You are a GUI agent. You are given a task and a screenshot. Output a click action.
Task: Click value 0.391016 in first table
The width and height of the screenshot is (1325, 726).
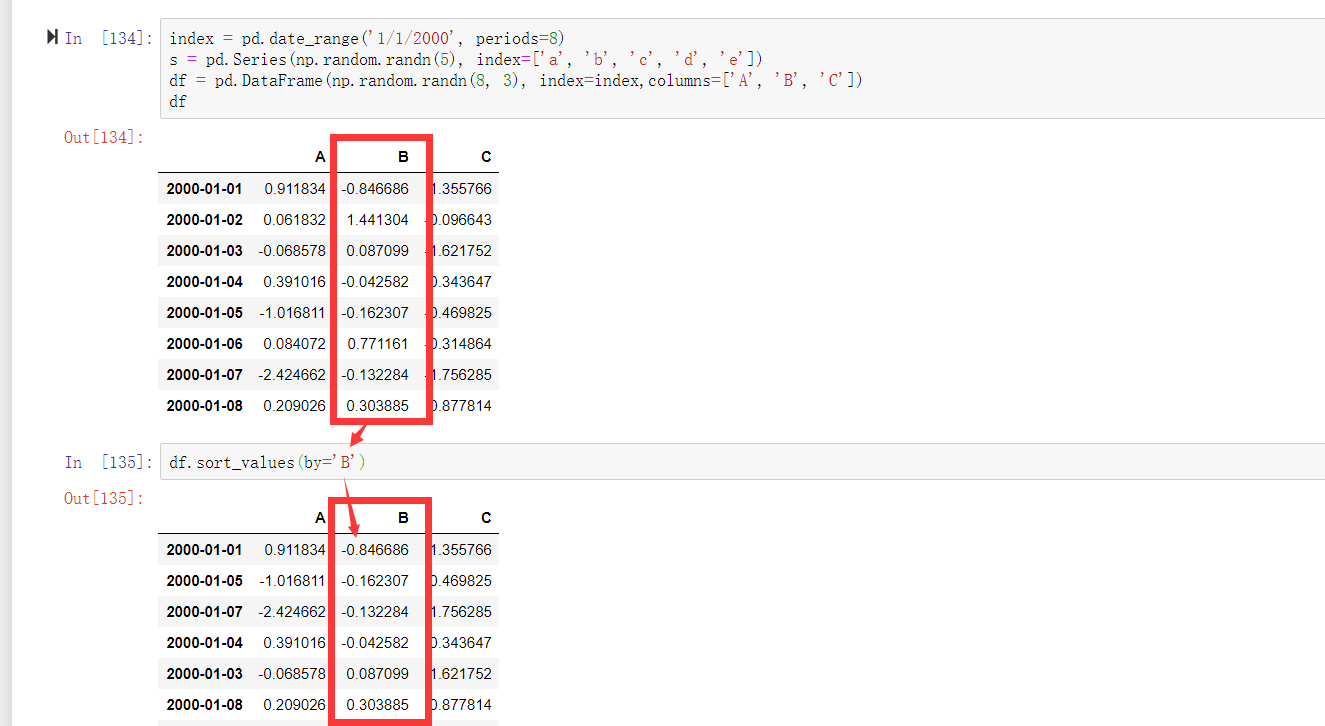coord(295,281)
